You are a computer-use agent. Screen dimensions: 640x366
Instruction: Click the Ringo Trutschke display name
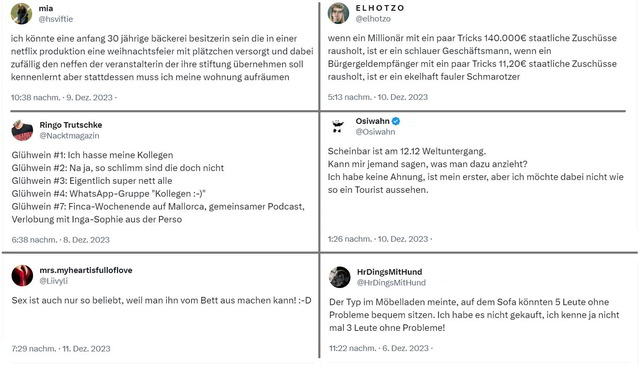click(x=71, y=125)
